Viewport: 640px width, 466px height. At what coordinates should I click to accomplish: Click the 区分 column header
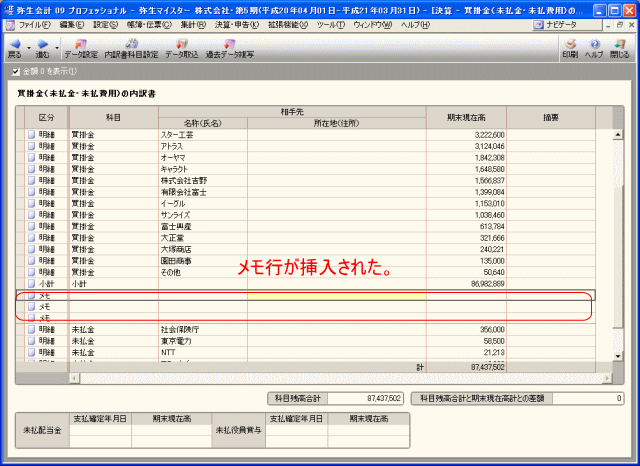[47, 118]
